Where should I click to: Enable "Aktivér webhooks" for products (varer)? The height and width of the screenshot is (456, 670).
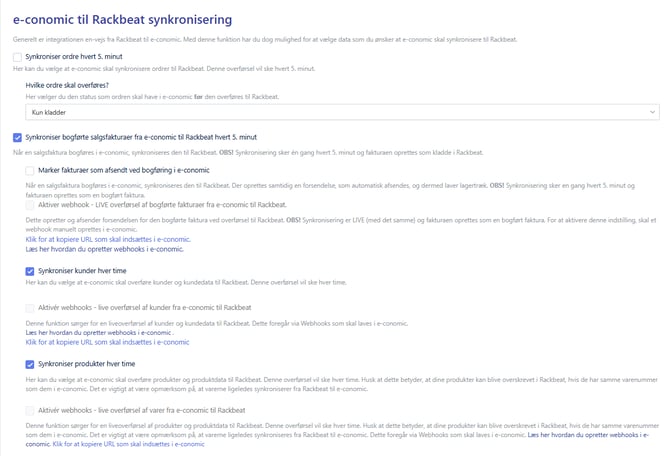(x=30, y=410)
